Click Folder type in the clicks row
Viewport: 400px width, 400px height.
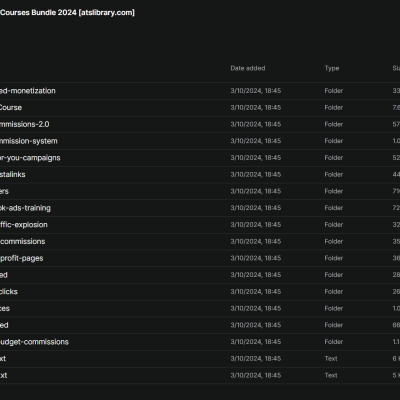pyautogui.click(x=334, y=291)
